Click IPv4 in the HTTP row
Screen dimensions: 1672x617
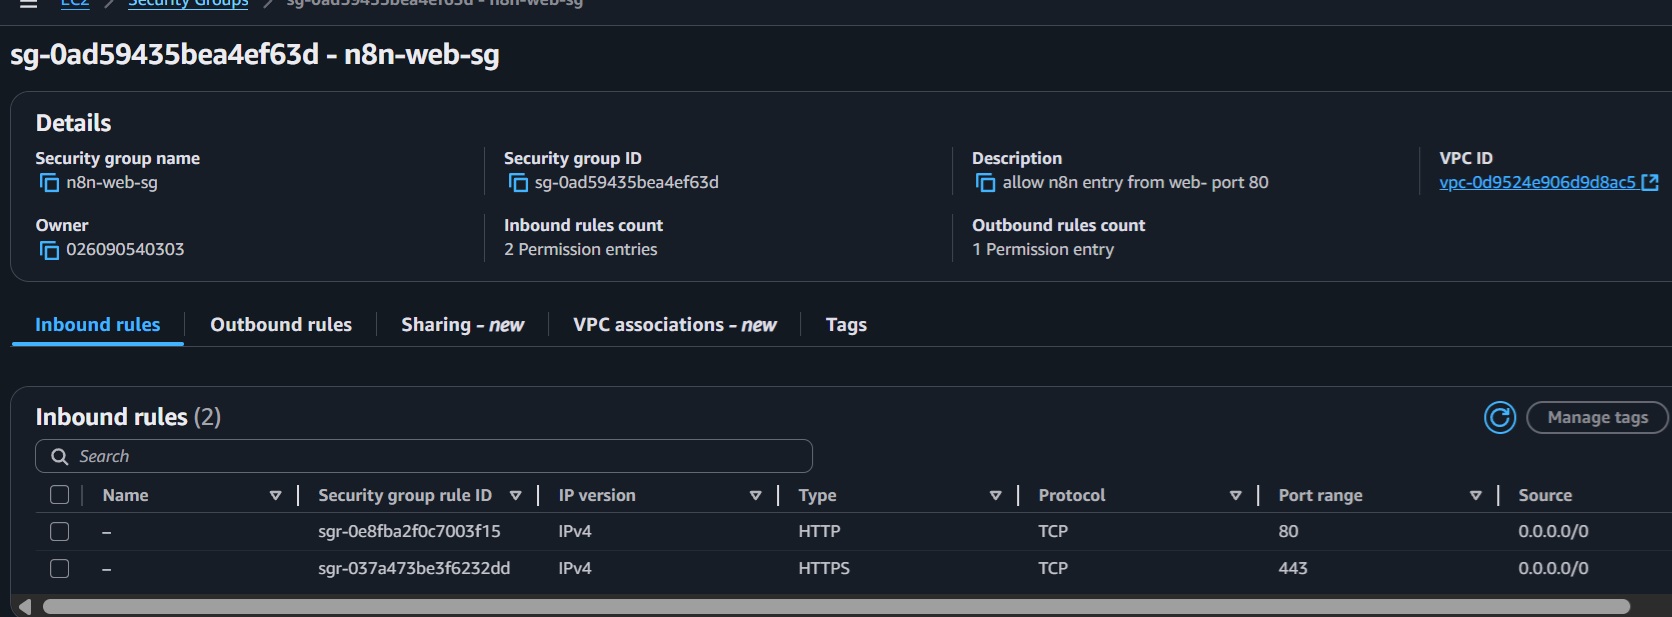pos(575,531)
